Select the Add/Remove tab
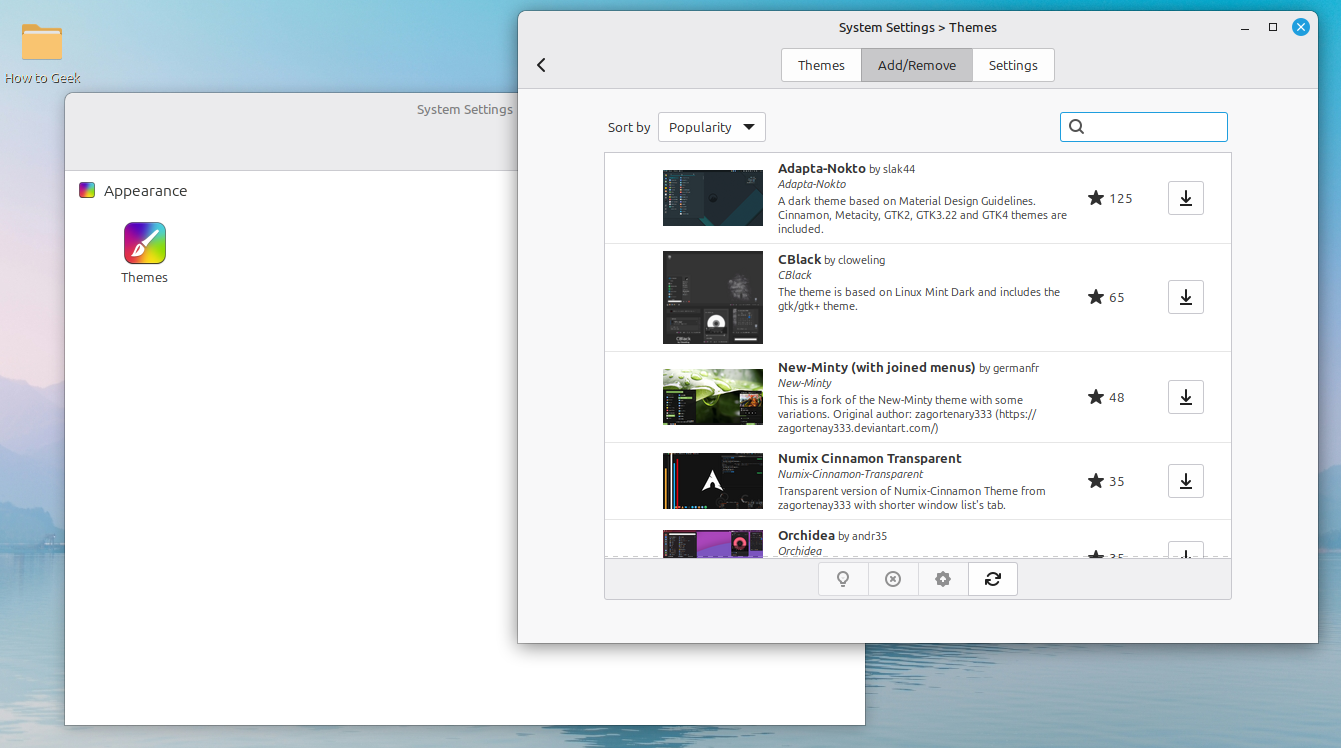This screenshot has height=748, width=1341. coord(917,65)
